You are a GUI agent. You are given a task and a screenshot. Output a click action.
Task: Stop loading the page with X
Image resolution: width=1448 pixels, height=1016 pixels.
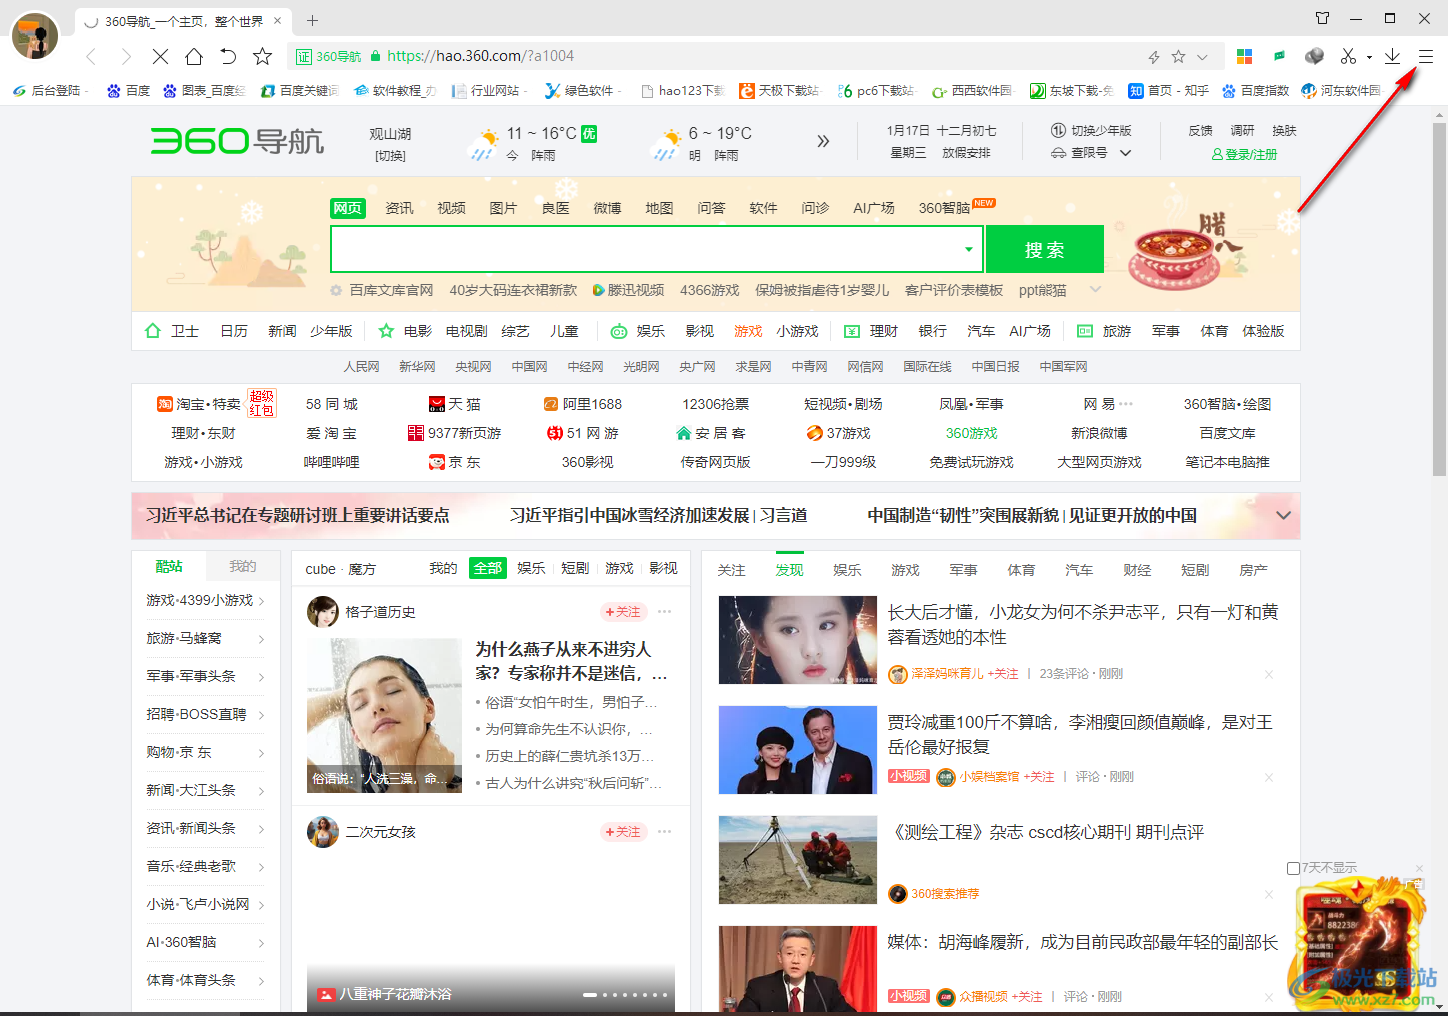click(x=160, y=56)
